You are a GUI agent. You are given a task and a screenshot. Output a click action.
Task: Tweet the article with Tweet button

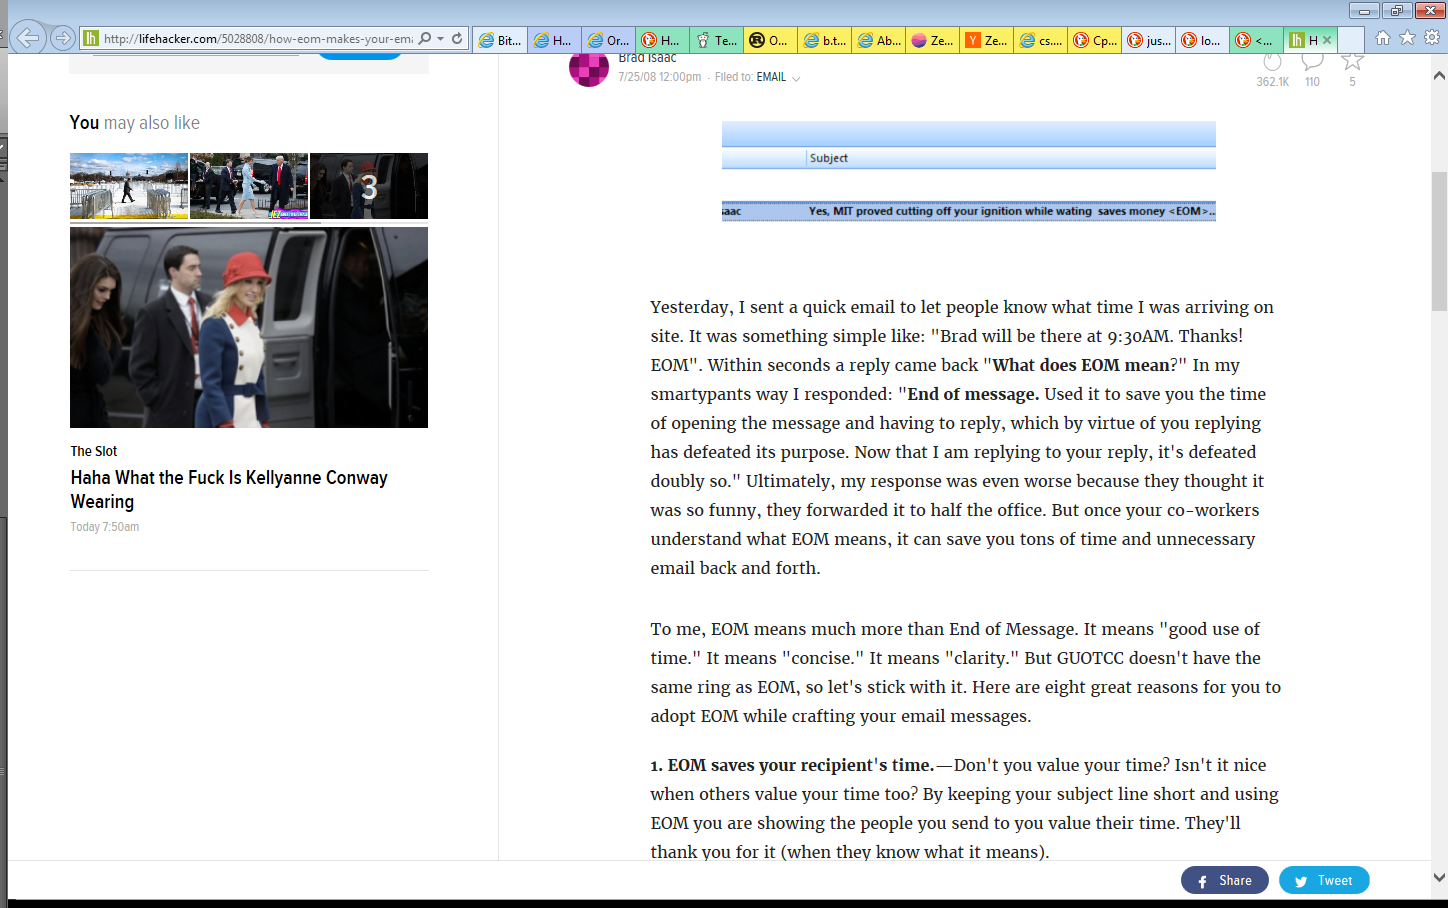[1324, 880]
